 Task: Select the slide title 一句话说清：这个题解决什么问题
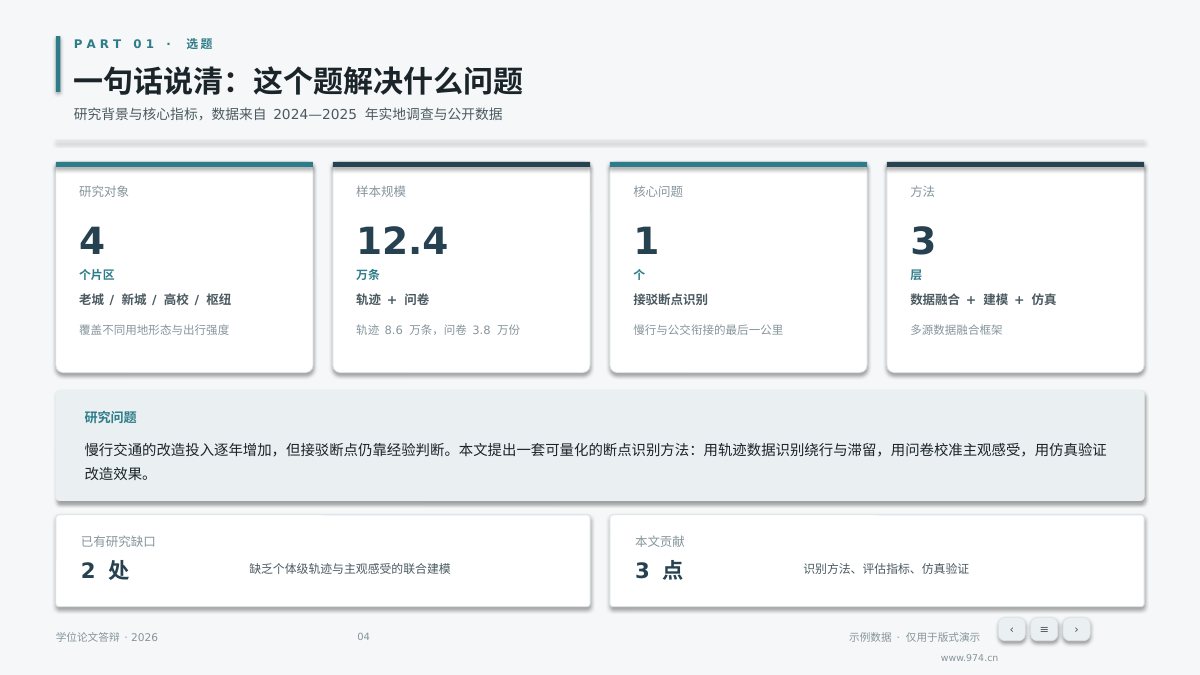298,81
